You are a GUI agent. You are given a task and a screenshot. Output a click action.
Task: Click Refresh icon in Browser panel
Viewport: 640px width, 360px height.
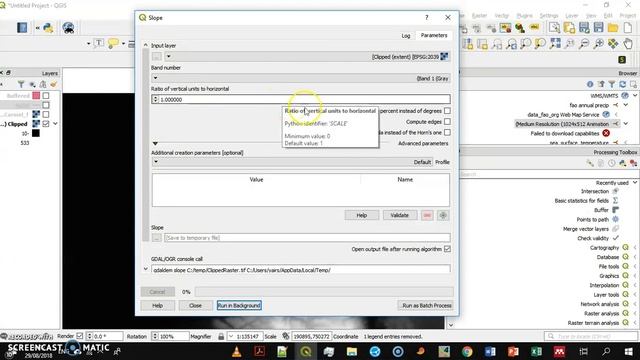(622, 84)
